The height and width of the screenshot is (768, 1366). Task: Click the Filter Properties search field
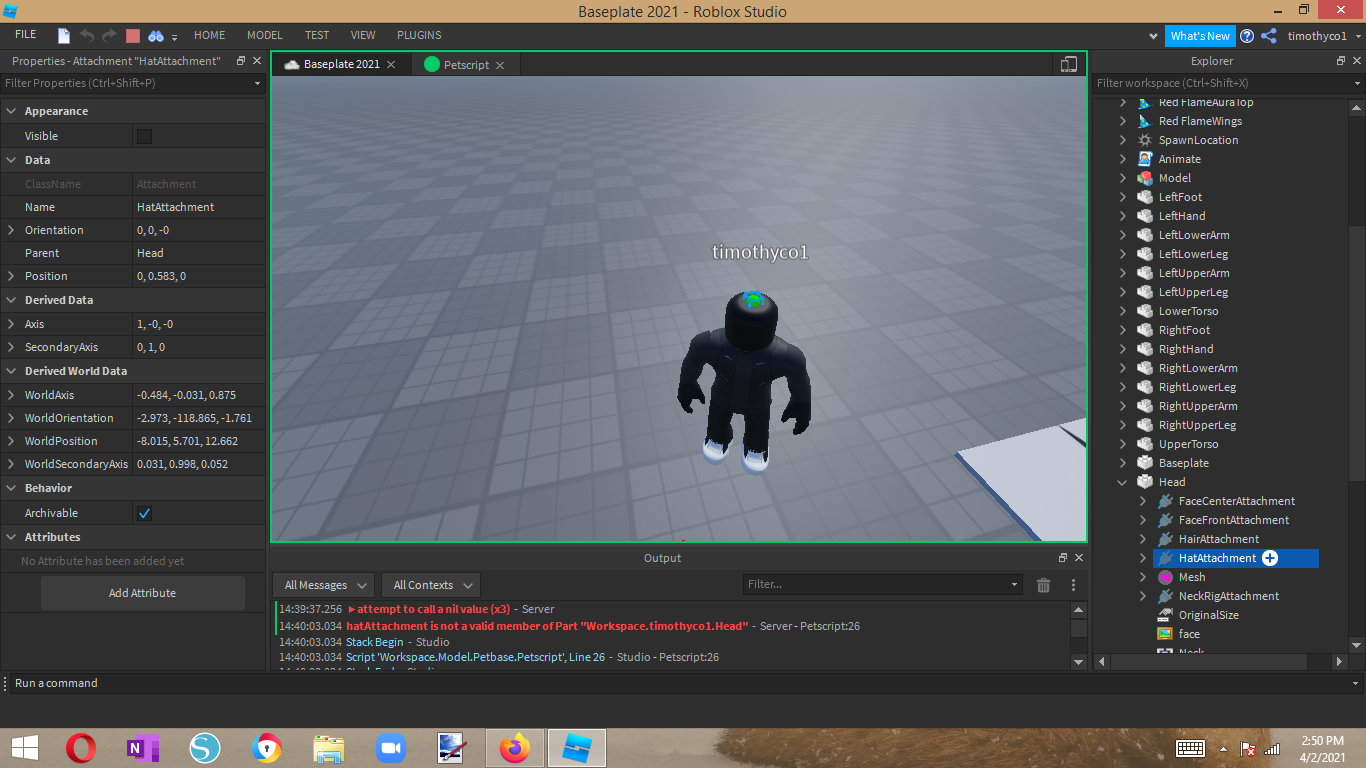[x=133, y=83]
